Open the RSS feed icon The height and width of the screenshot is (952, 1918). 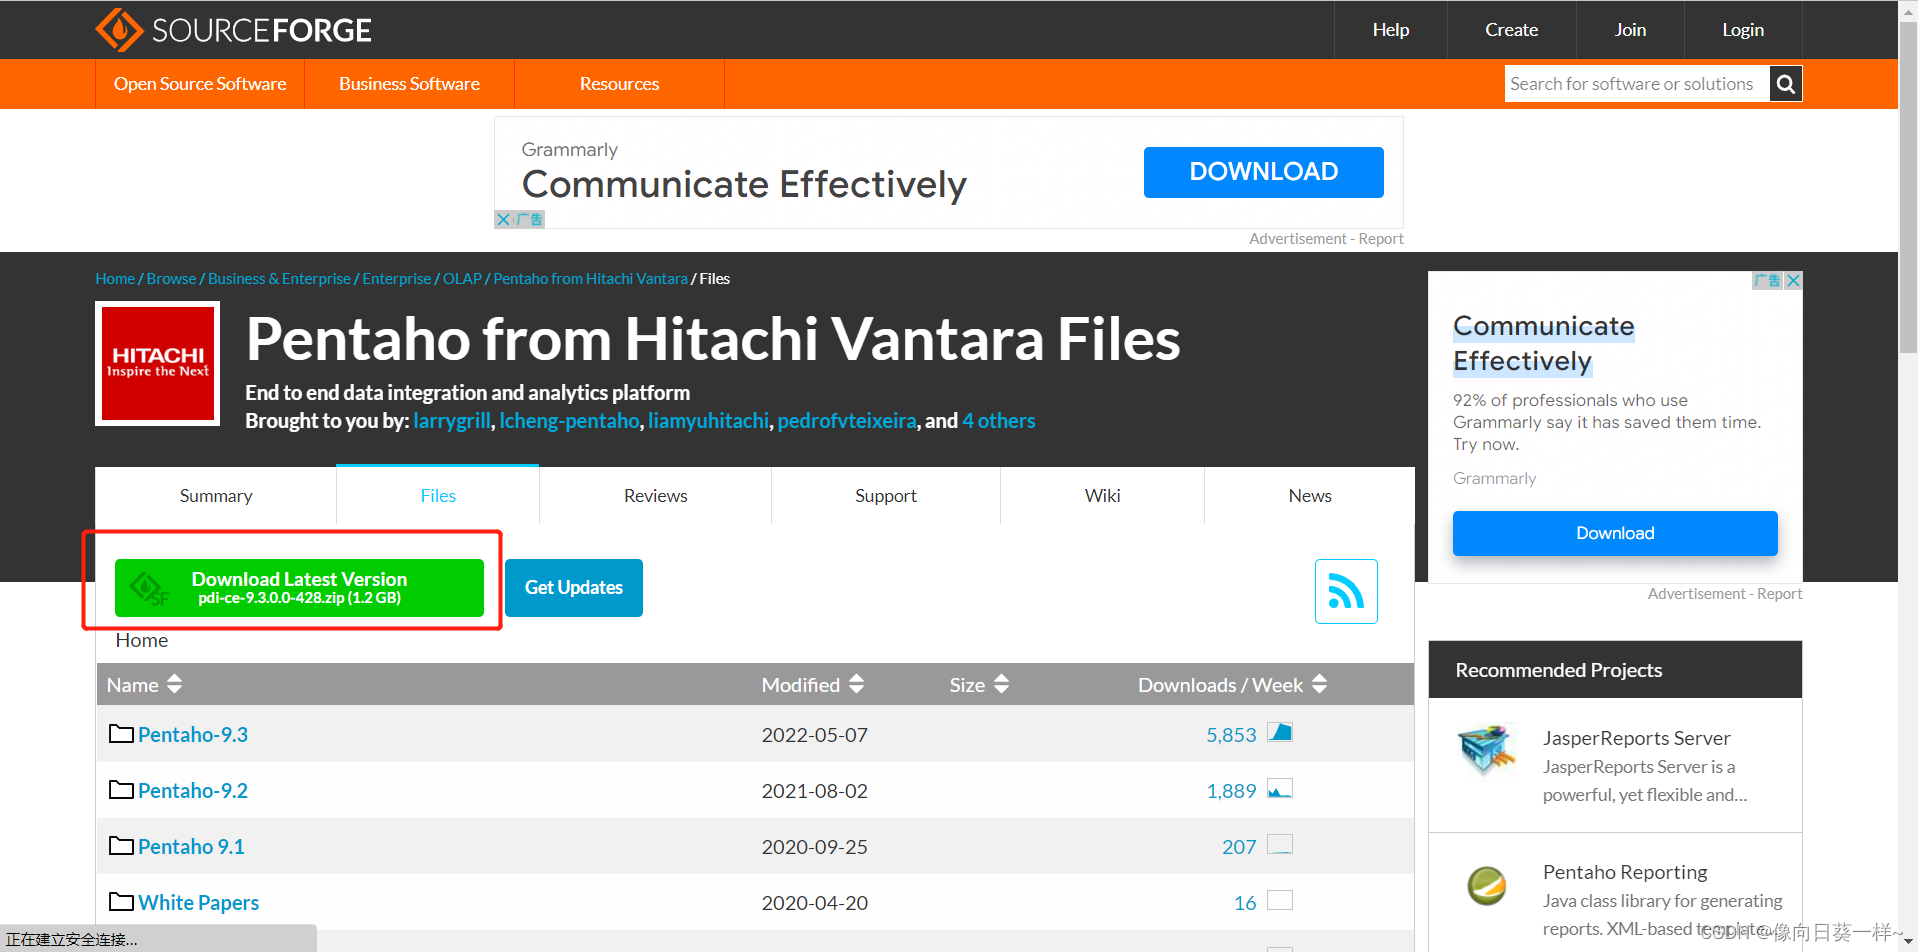(x=1346, y=591)
